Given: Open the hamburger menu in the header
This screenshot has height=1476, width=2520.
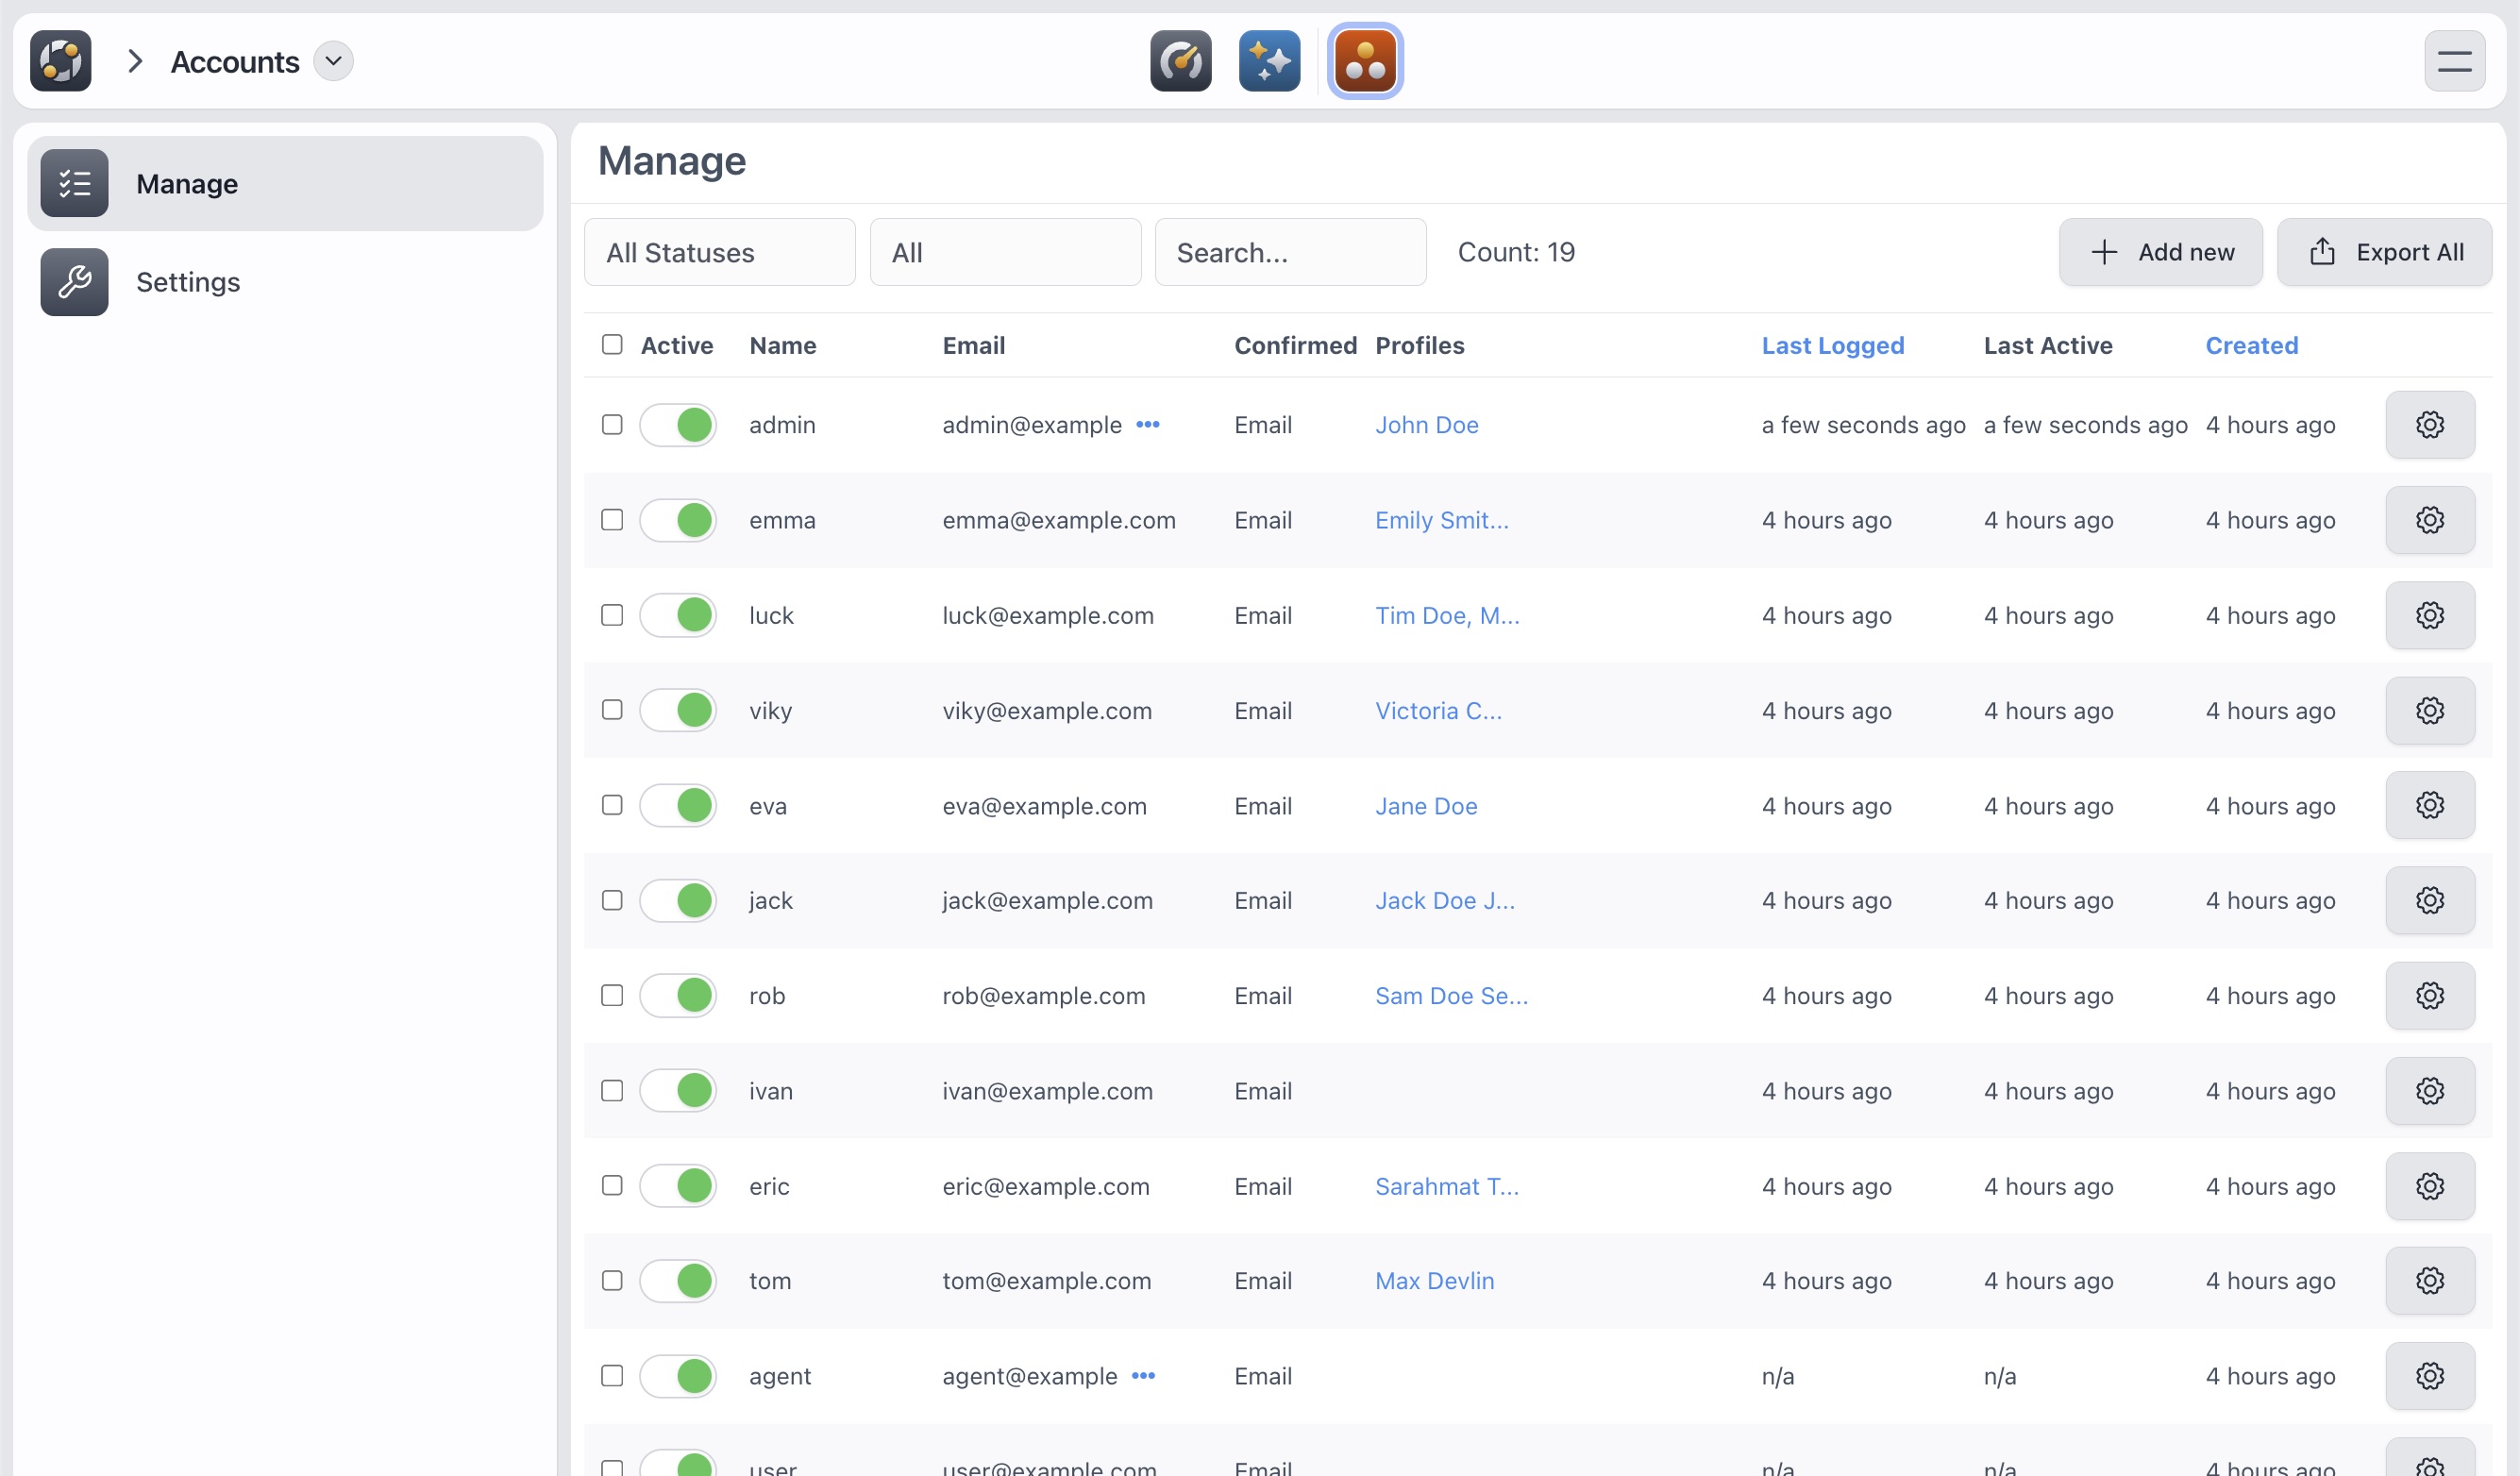Looking at the screenshot, I should tap(2454, 61).
